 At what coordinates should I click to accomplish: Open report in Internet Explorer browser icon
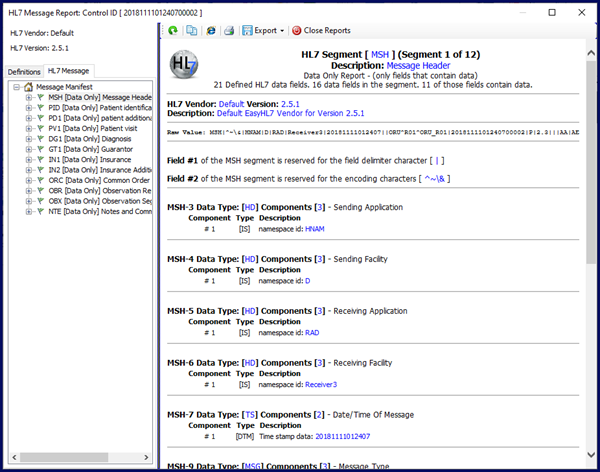click(x=211, y=31)
